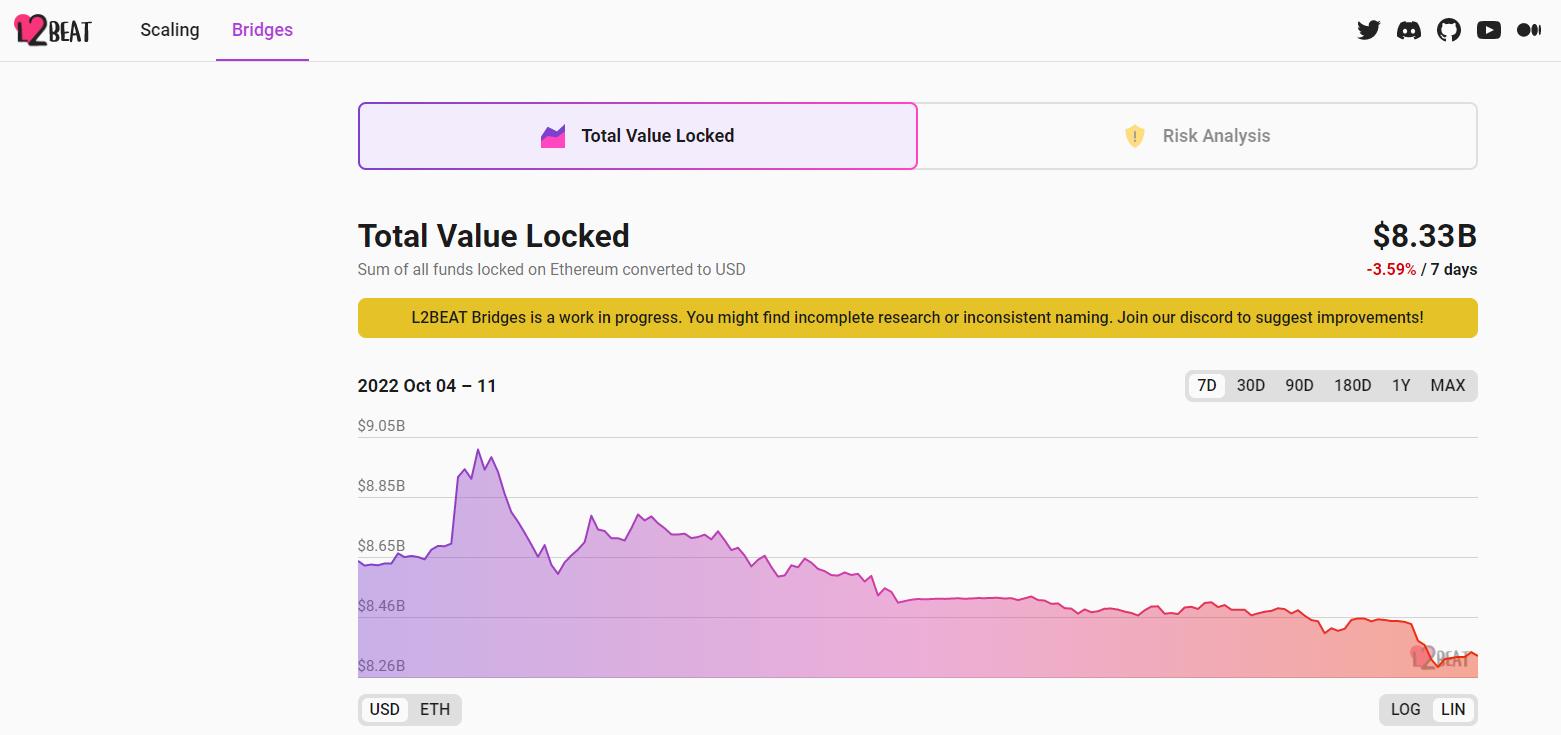1561x735 pixels.
Task: Open the GitHub icon in header
Action: click(x=1448, y=30)
